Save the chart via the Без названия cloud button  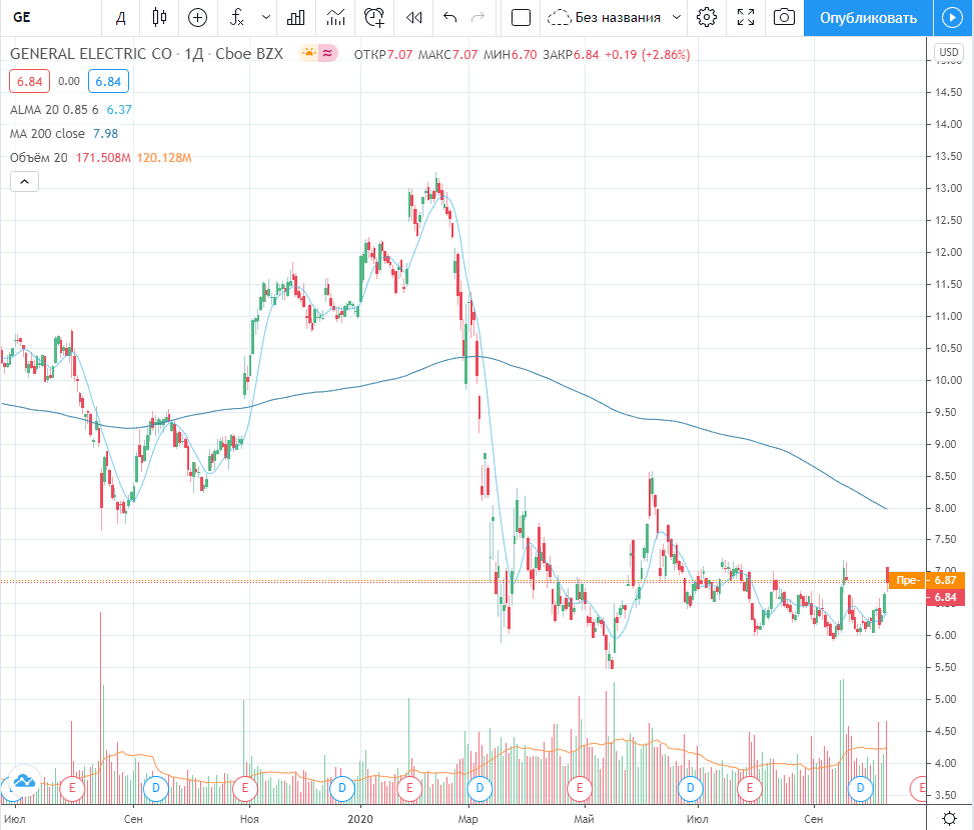[604, 17]
